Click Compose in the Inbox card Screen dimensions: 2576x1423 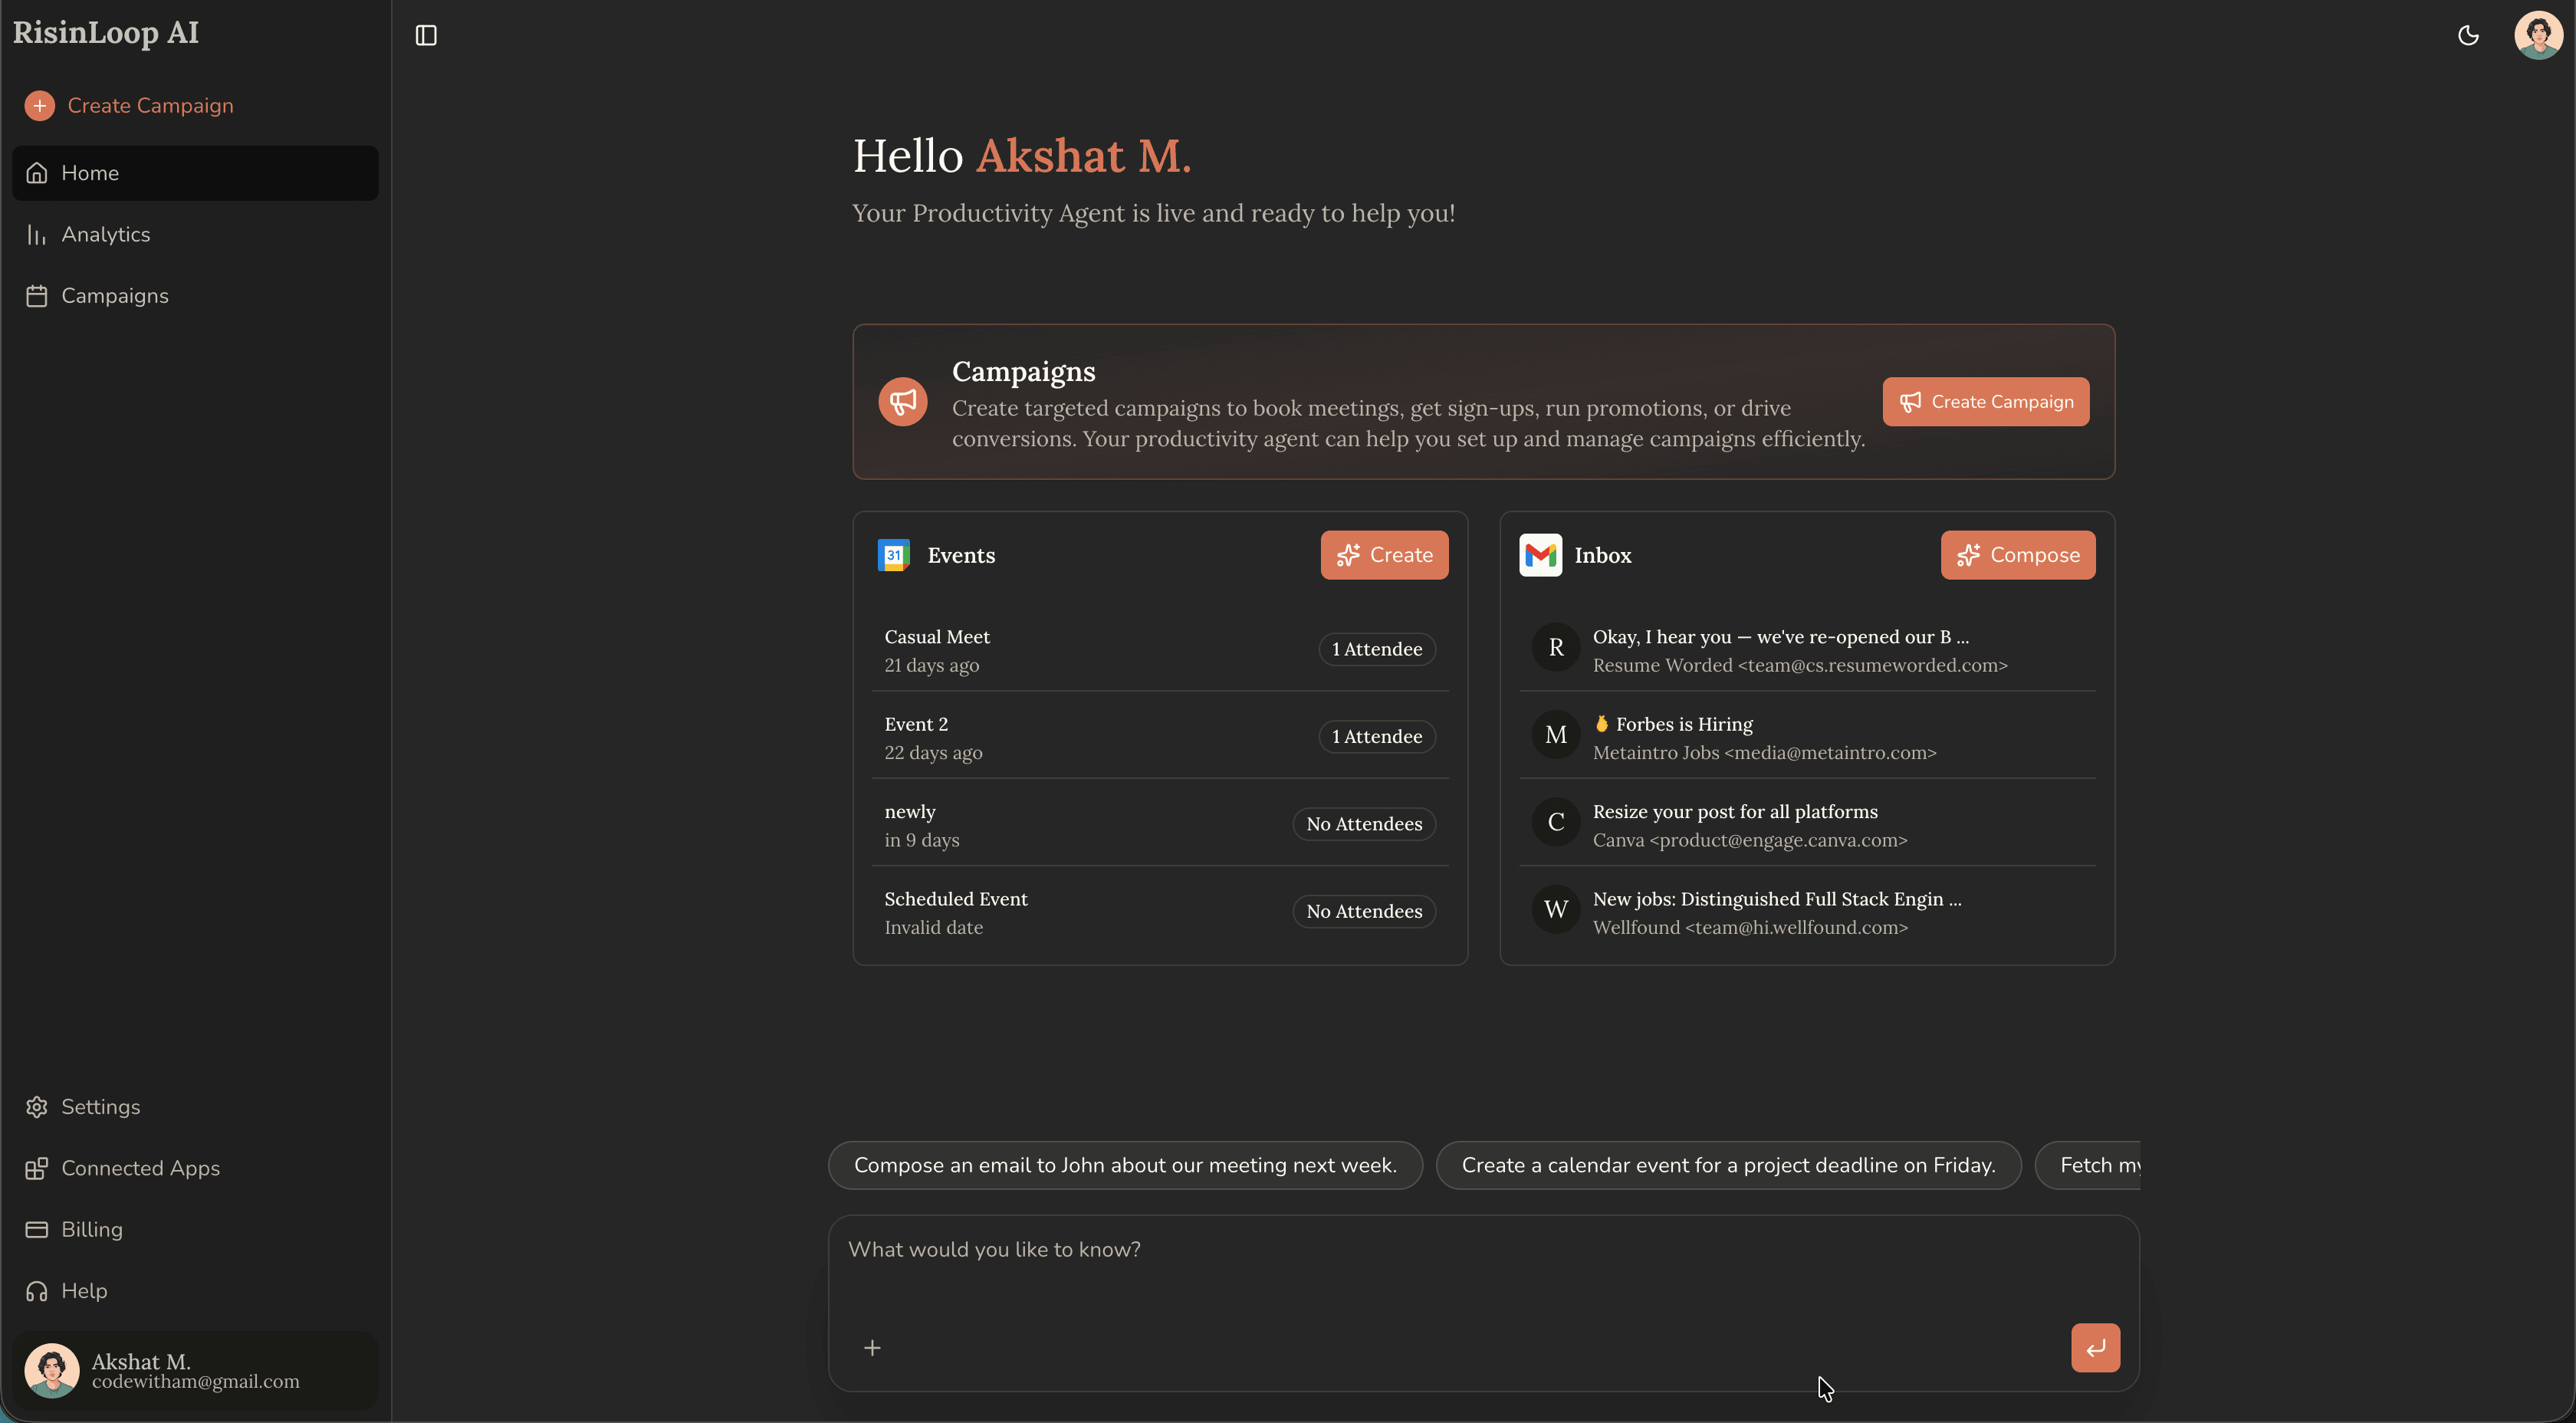tap(2017, 555)
